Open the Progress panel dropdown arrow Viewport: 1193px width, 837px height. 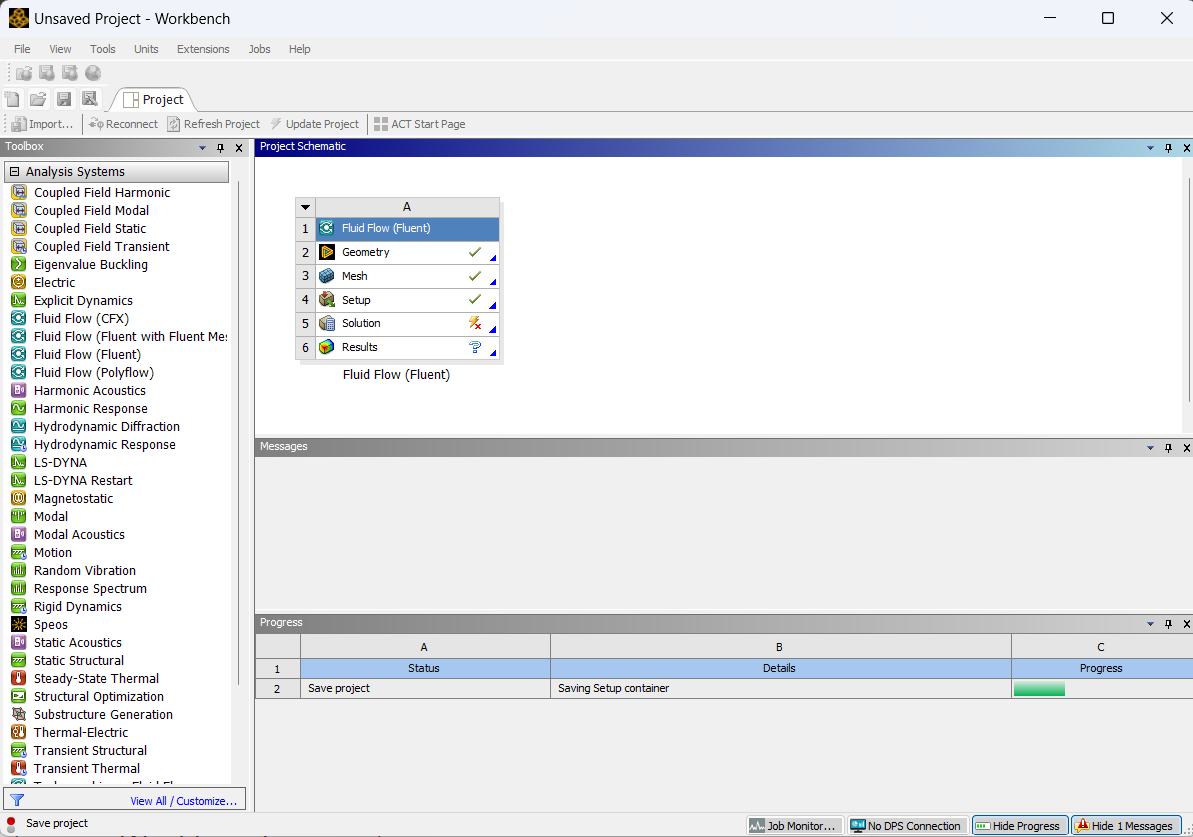pyautogui.click(x=1150, y=624)
